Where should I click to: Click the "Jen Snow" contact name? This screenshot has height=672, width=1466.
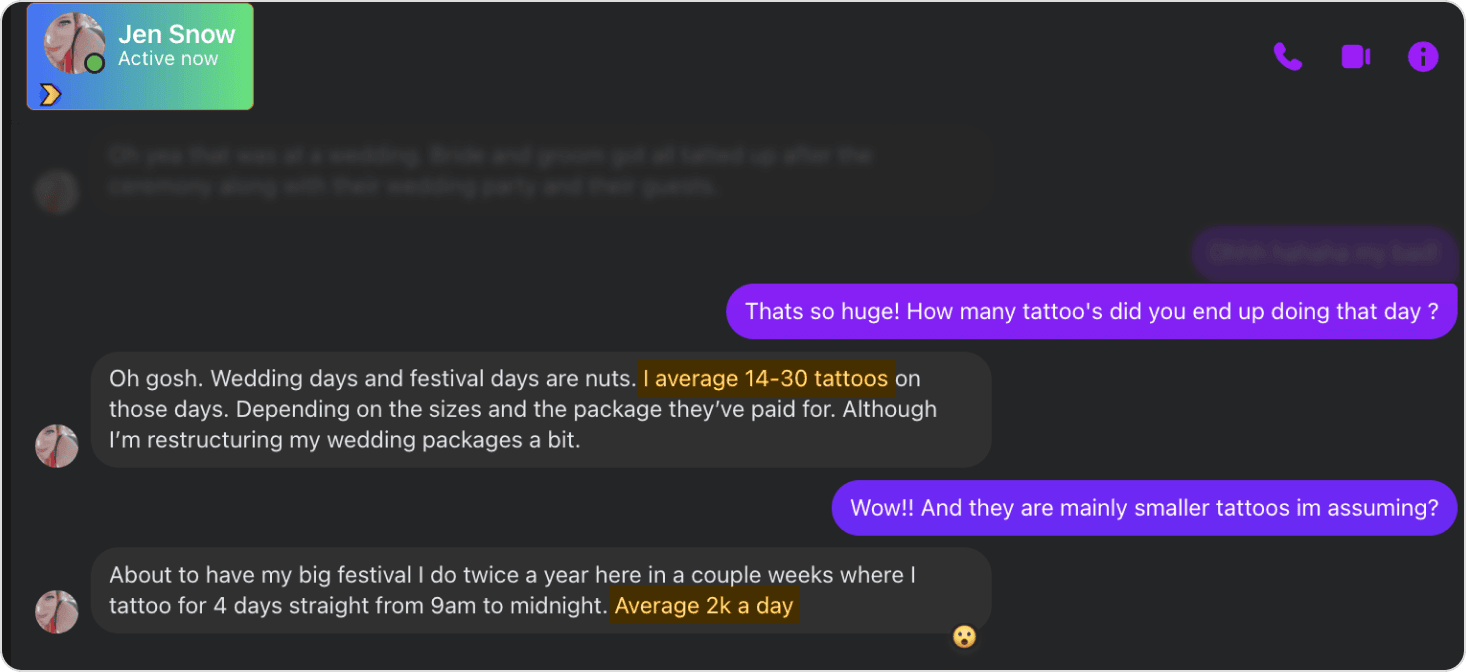[x=176, y=34]
